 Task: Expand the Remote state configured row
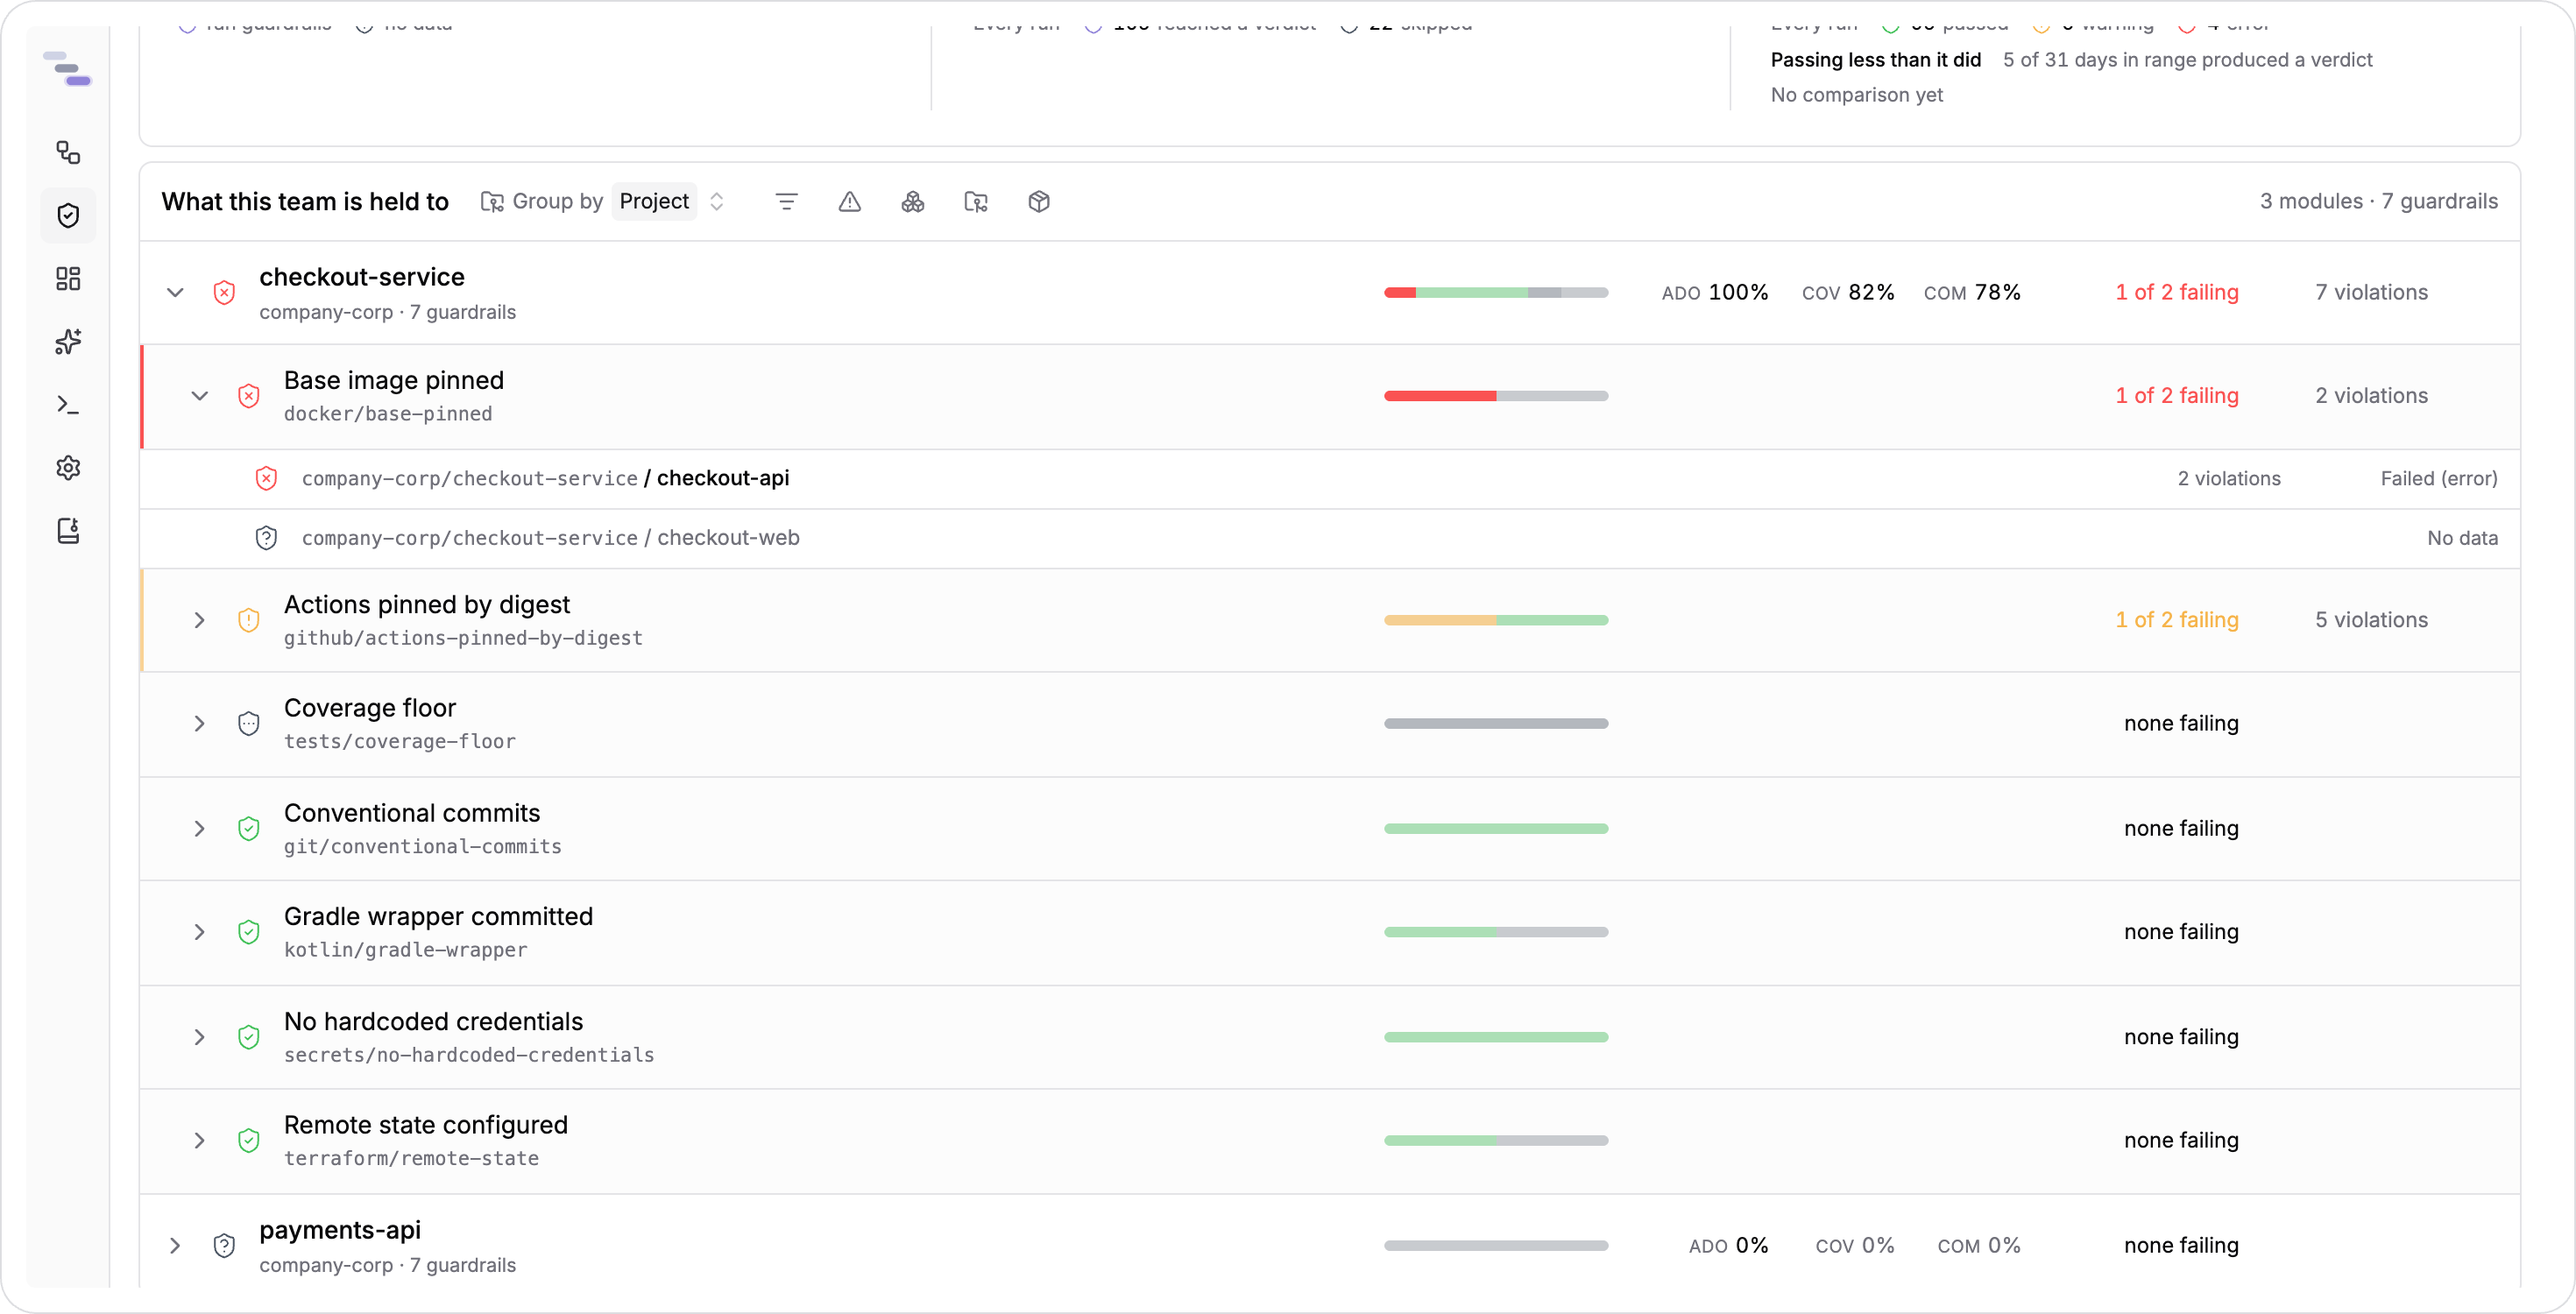[200, 1140]
